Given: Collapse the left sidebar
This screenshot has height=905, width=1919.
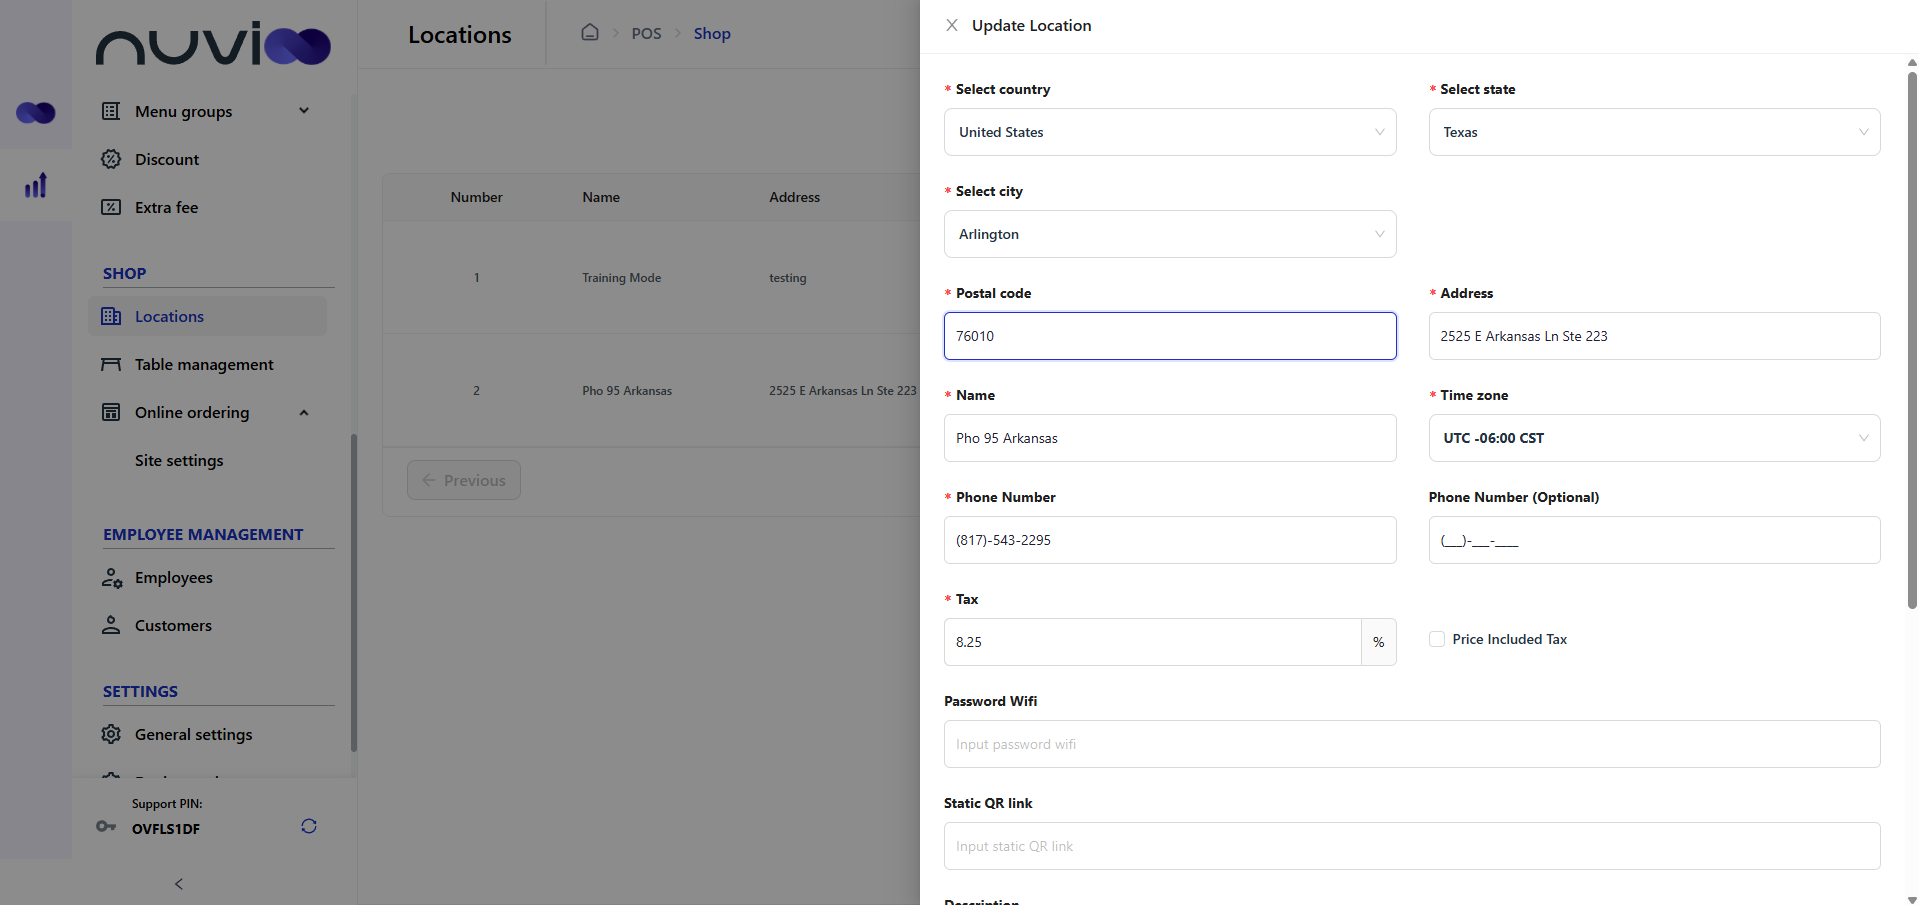Looking at the screenshot, I should [x=178, y=884].
